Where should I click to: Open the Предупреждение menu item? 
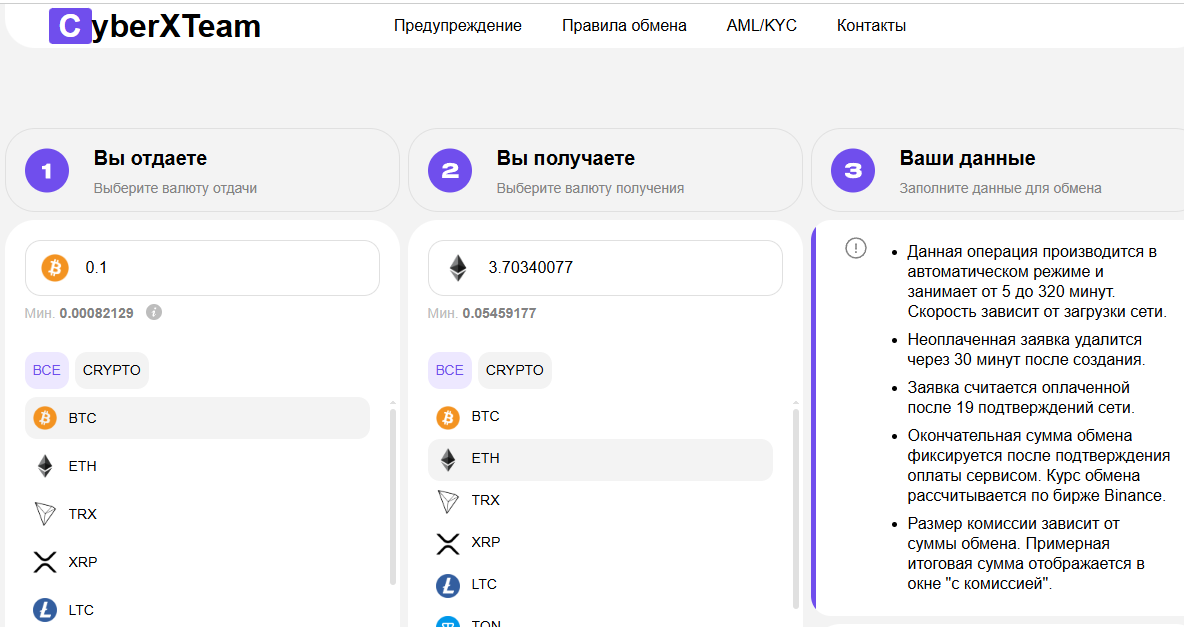tap(458, 26)
